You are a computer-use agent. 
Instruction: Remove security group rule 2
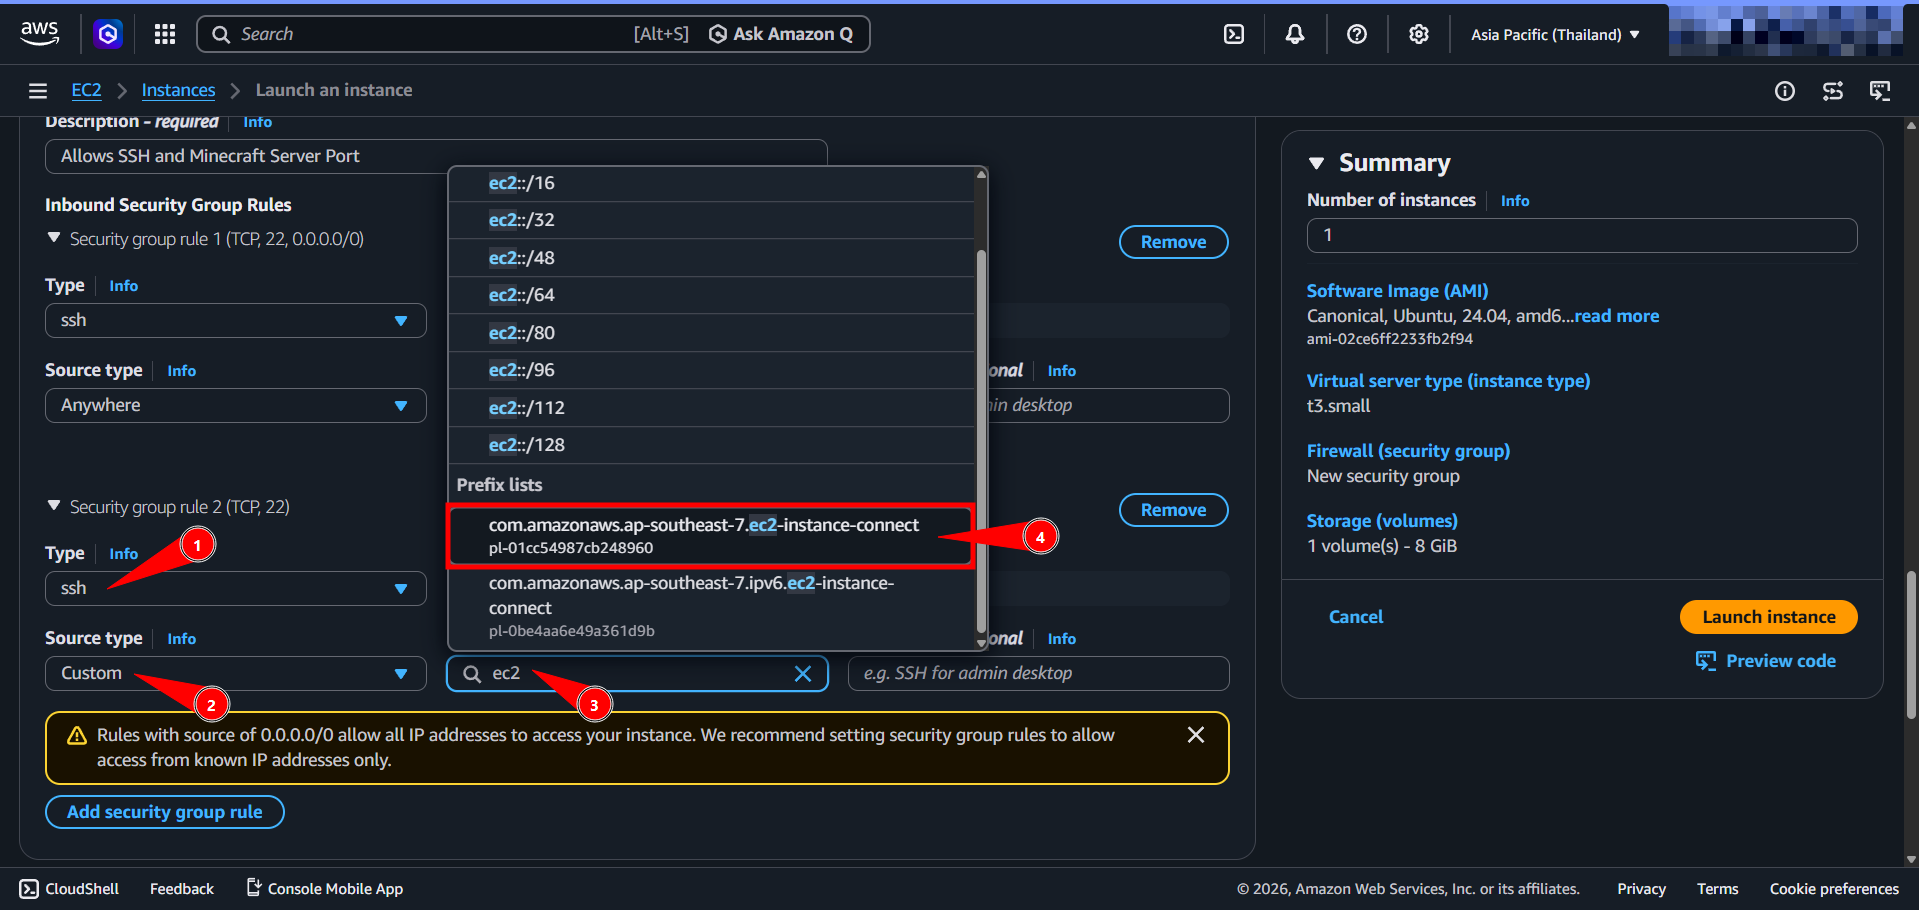(1173, 510)
